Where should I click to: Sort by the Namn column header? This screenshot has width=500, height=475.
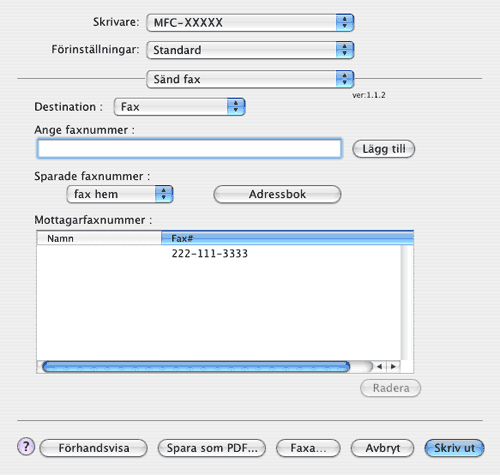[x=99, y=238]
